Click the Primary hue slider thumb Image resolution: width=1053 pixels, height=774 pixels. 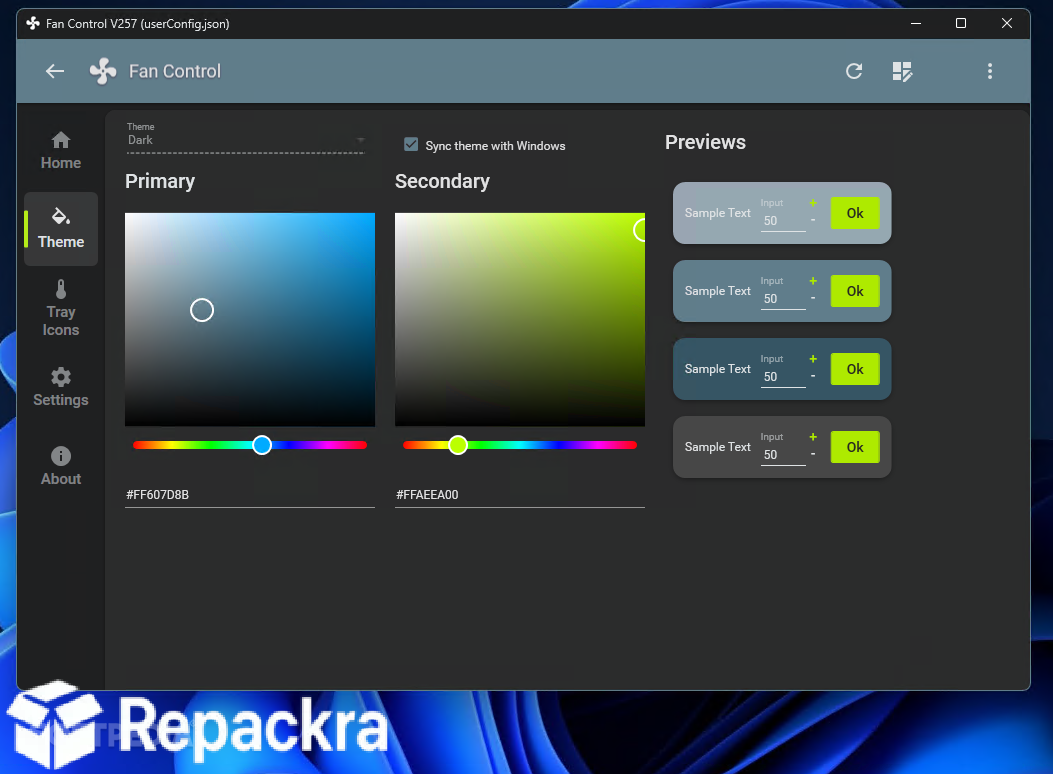(262, 445)
